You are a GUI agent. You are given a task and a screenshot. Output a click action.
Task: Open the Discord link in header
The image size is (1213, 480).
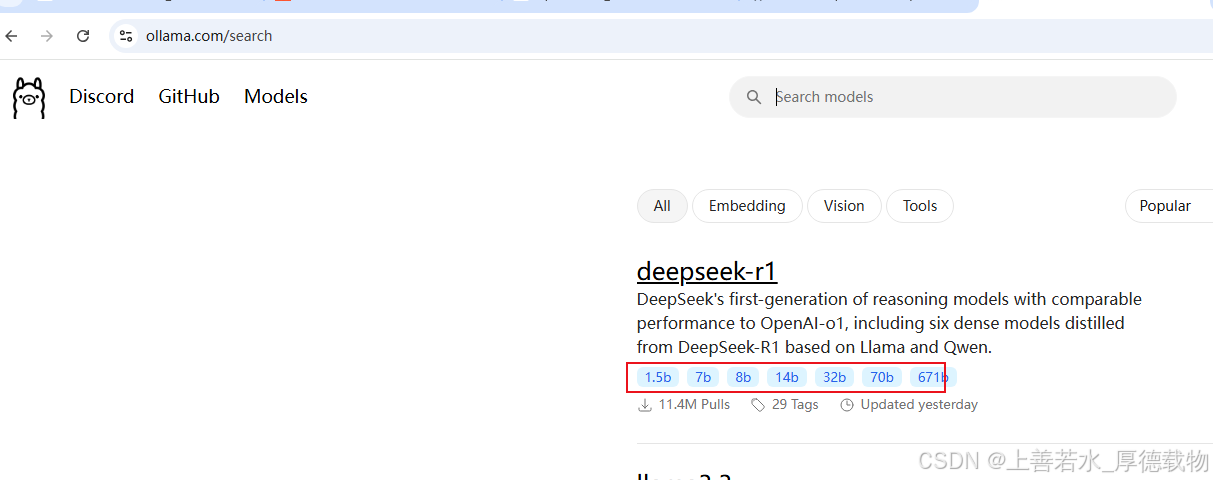(x=101, y=97)
